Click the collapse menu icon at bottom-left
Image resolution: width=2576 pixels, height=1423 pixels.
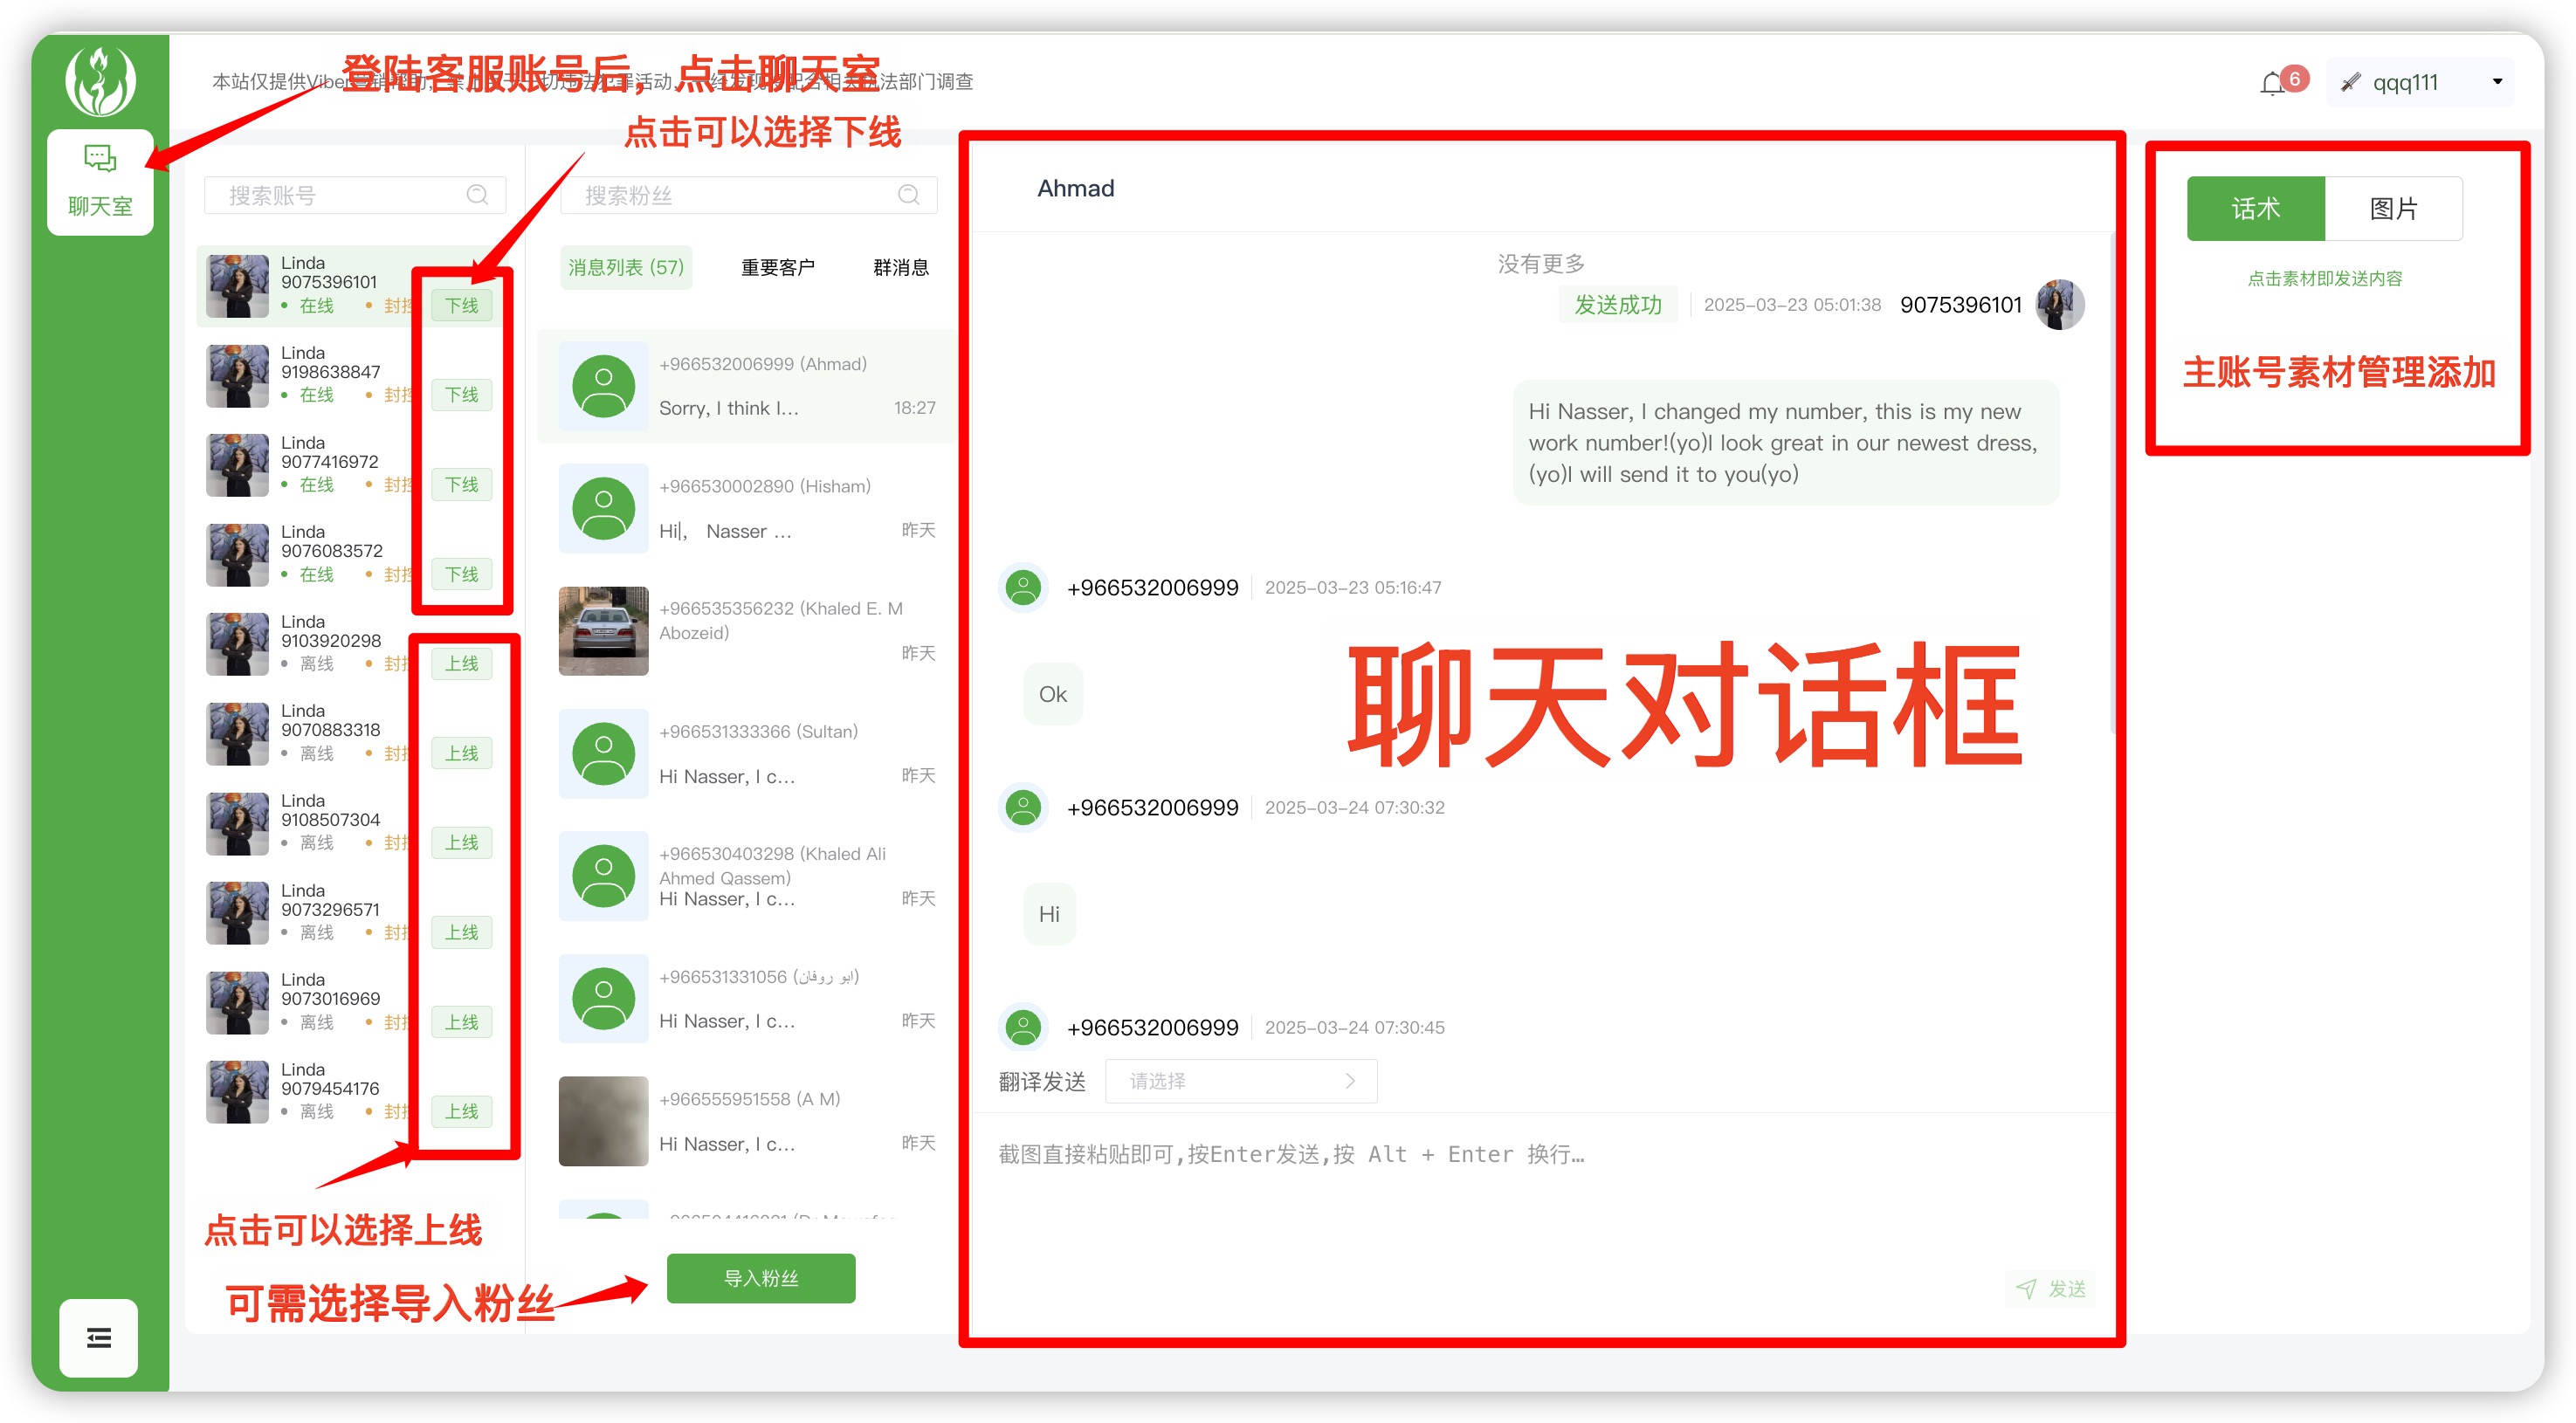tap(98, 1337)
